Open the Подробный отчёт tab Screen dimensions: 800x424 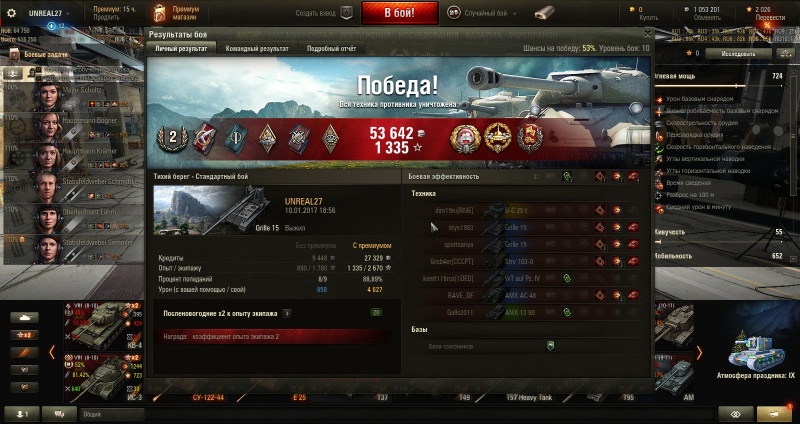pos(332,48)
